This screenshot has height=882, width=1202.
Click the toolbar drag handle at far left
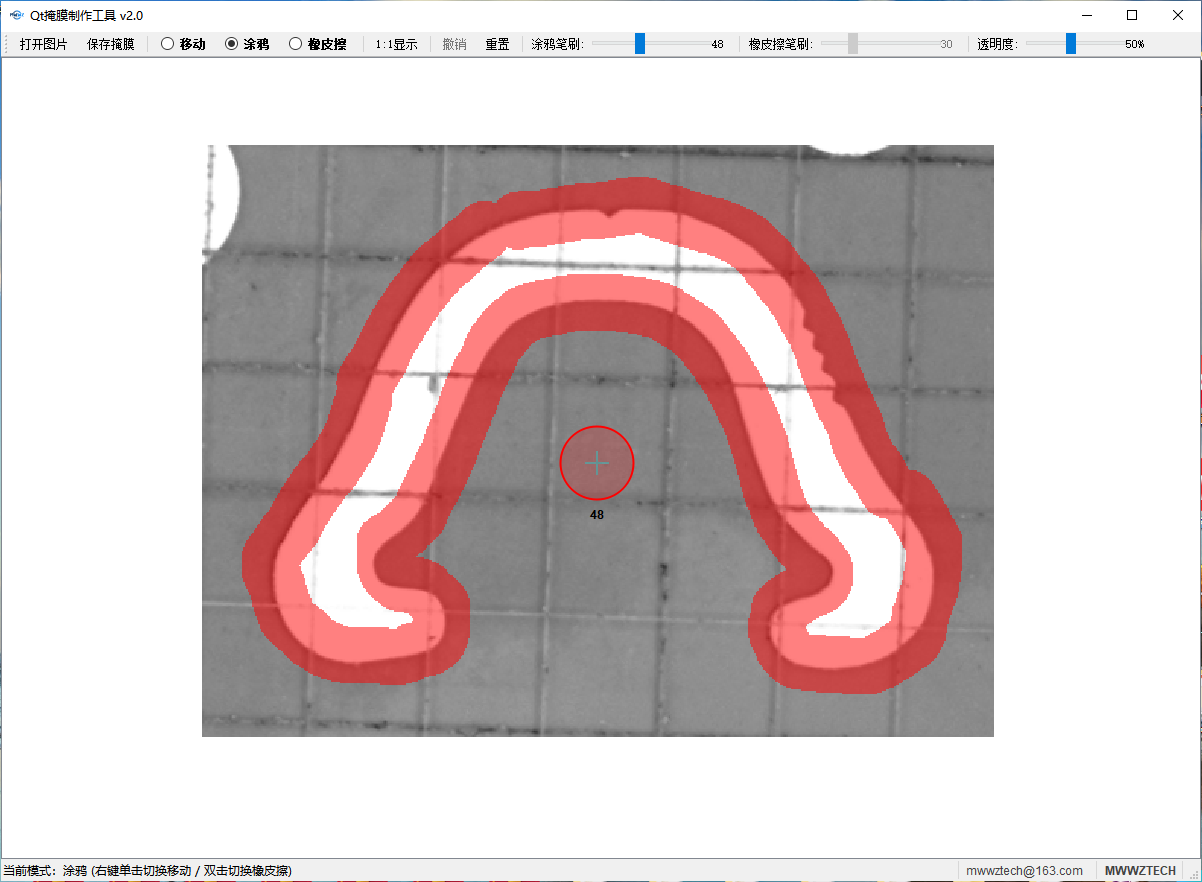(8, 44)
